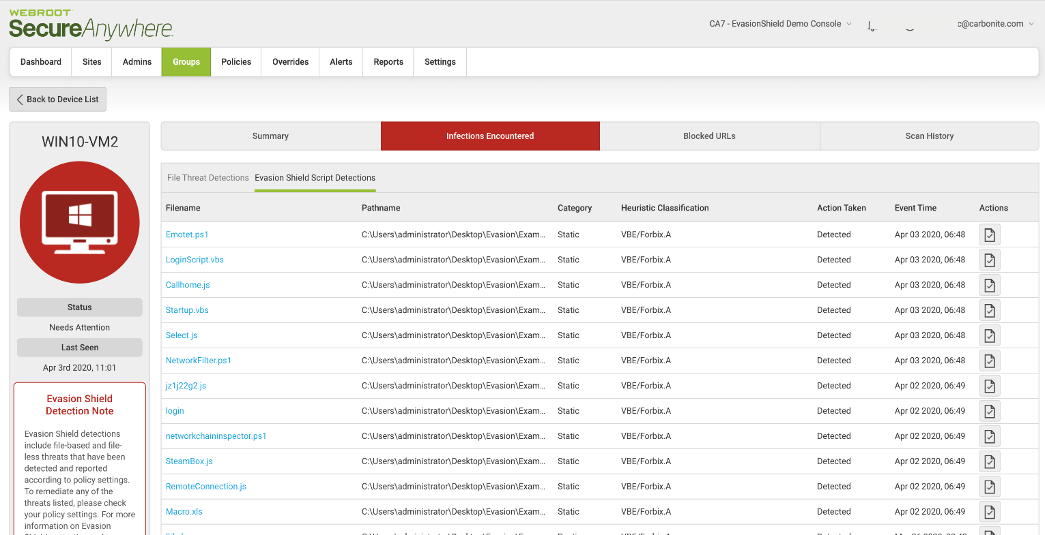Image resolution: width=1045 pixels, height=535 pixels.
Task: Click action icon for Macro.xls row
Action: pyautogui.click(x=990, y=512)
